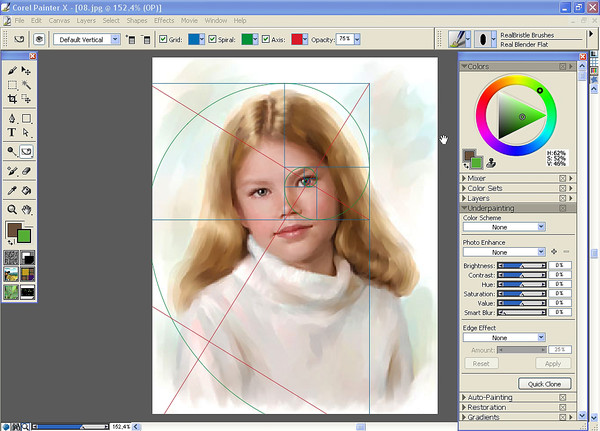Open the pattern selector with landscape picture
The image size is (600, 431).
tap(11, 275)
